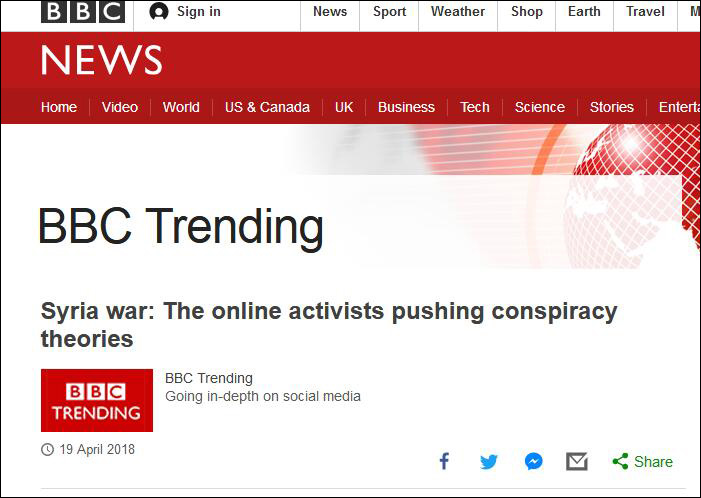The height and width of the screenshot is (498, 701).
Task: Share article on Facebook
Action: (445, 461)
